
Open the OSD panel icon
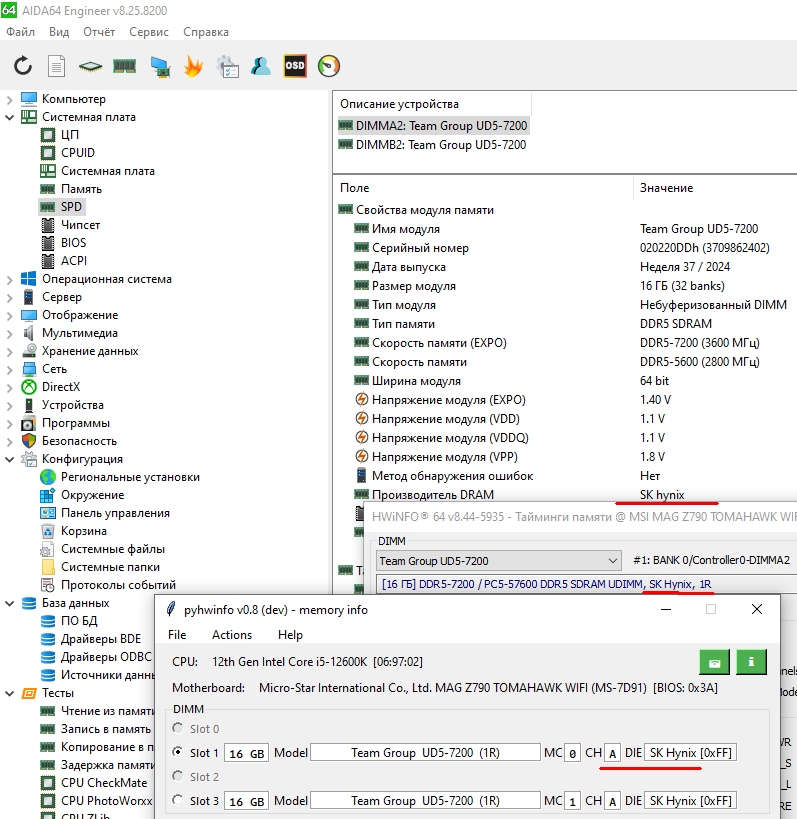tap(295, 66)
